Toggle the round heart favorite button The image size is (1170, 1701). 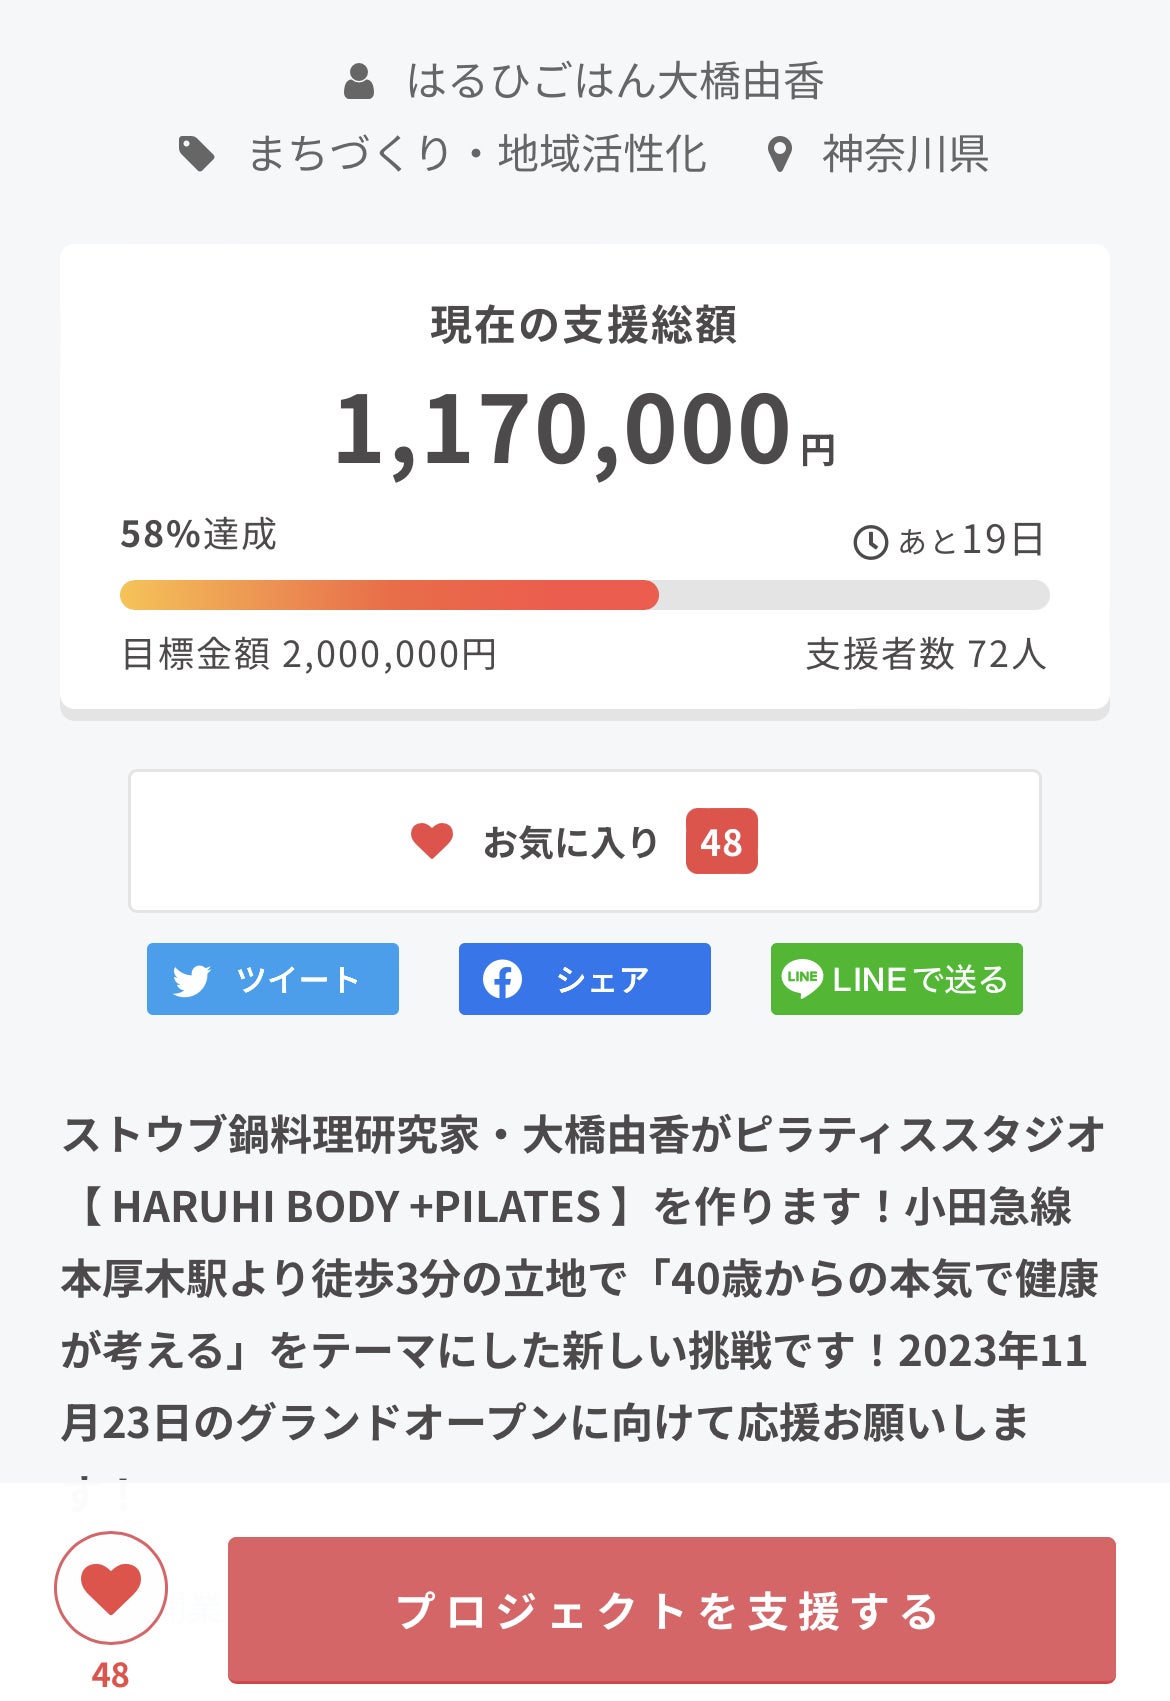pyautogui.click(x=110, y=1588)
